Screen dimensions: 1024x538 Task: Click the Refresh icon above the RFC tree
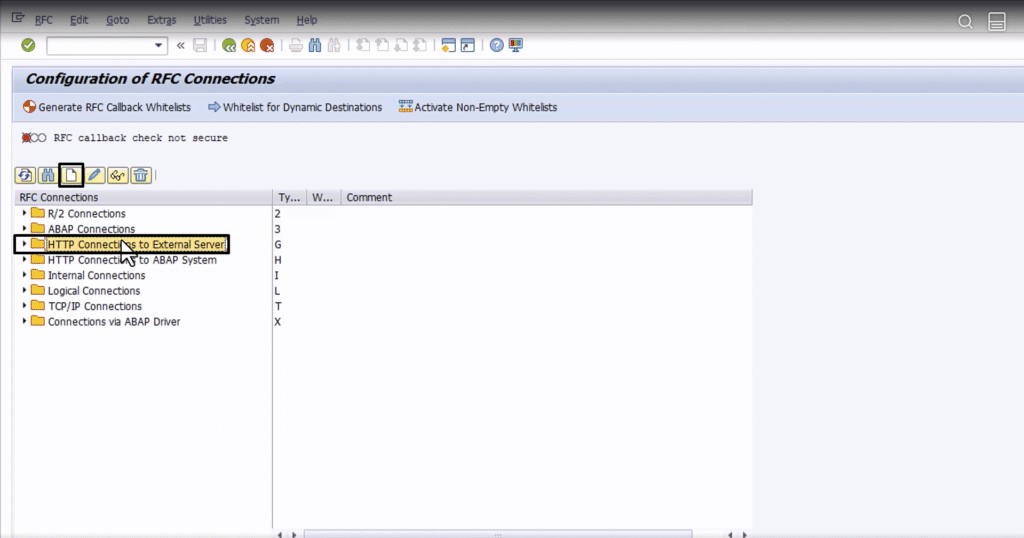pyautogui.click(x=25, y=175)
